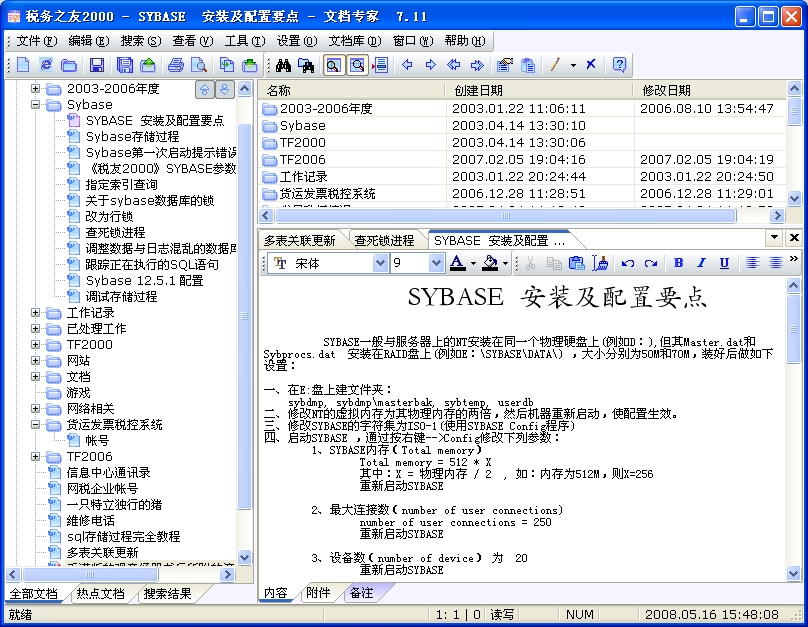Click the paste clipboard icon in editor toolbar

[x=577, y=263]
